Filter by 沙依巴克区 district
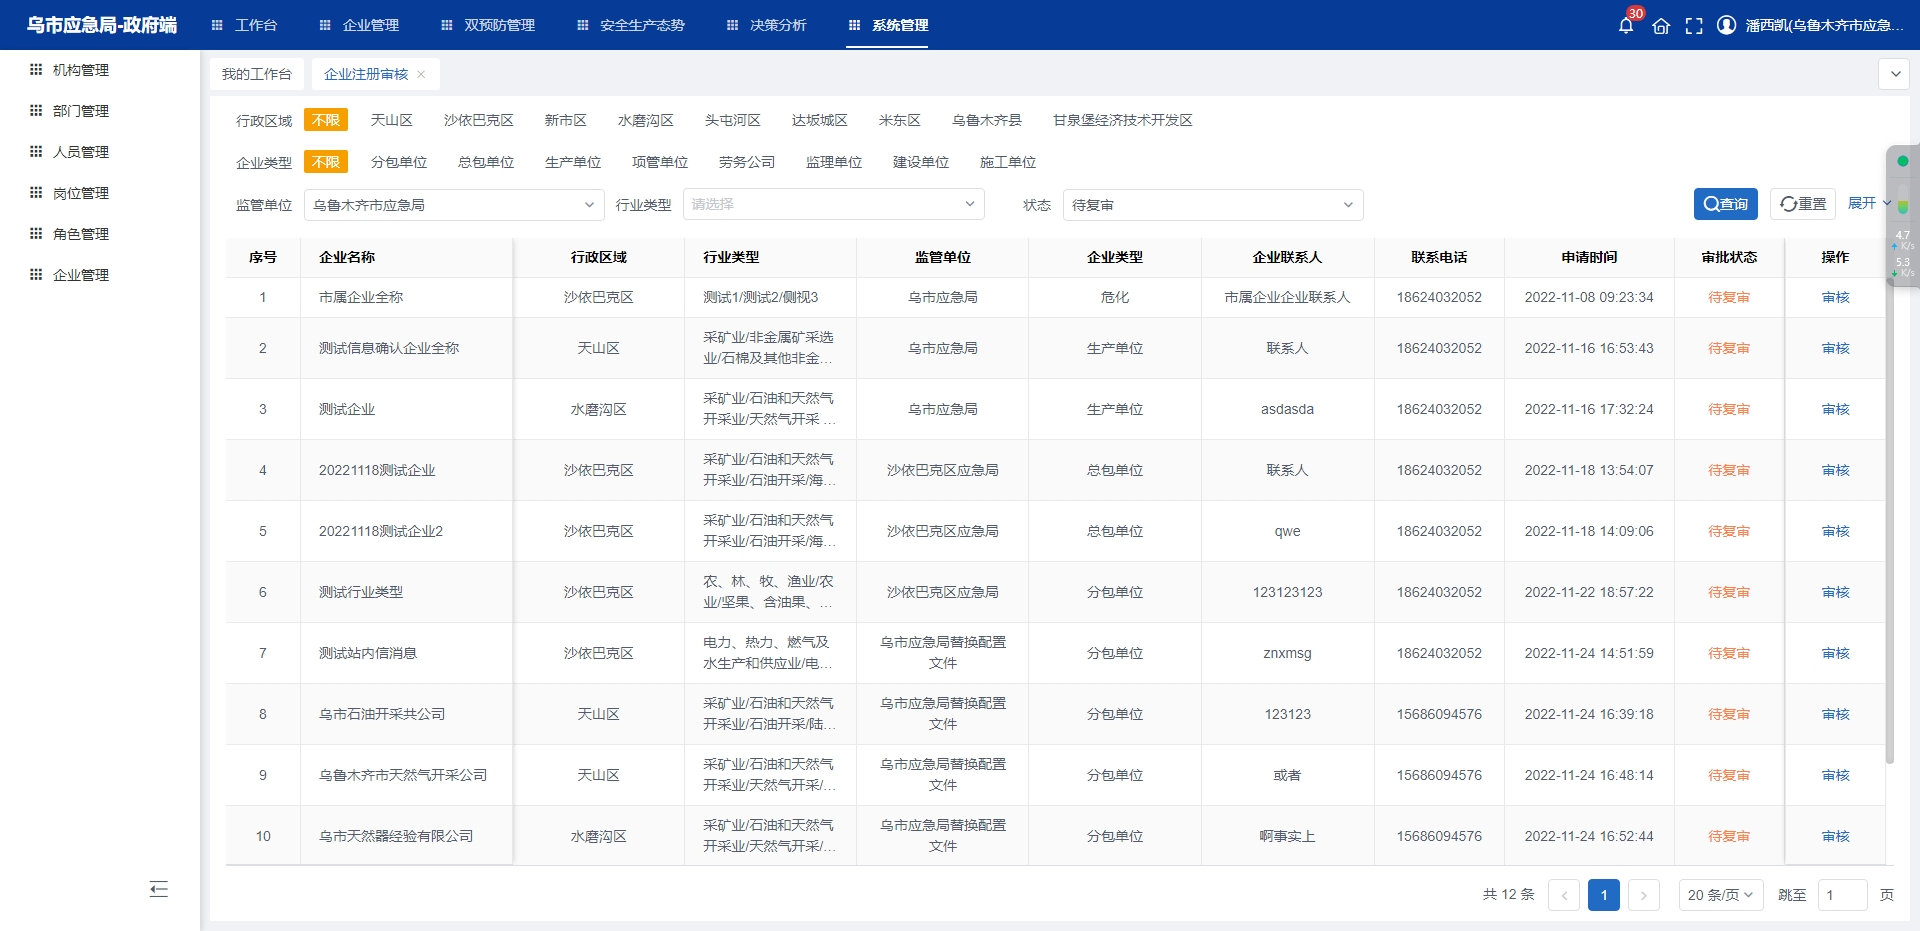The image size is (1920, 931). pos(479,120)
